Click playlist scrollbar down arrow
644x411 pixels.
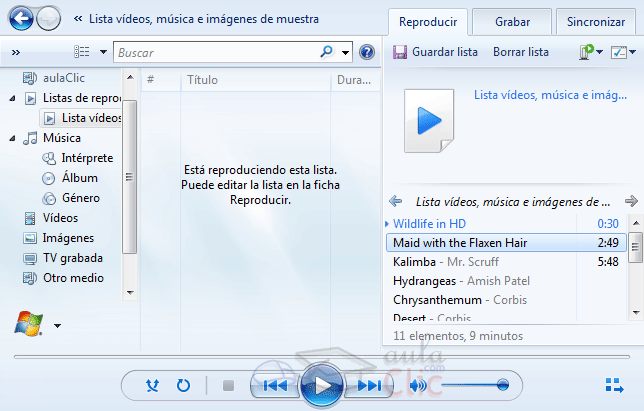(636, 313)
